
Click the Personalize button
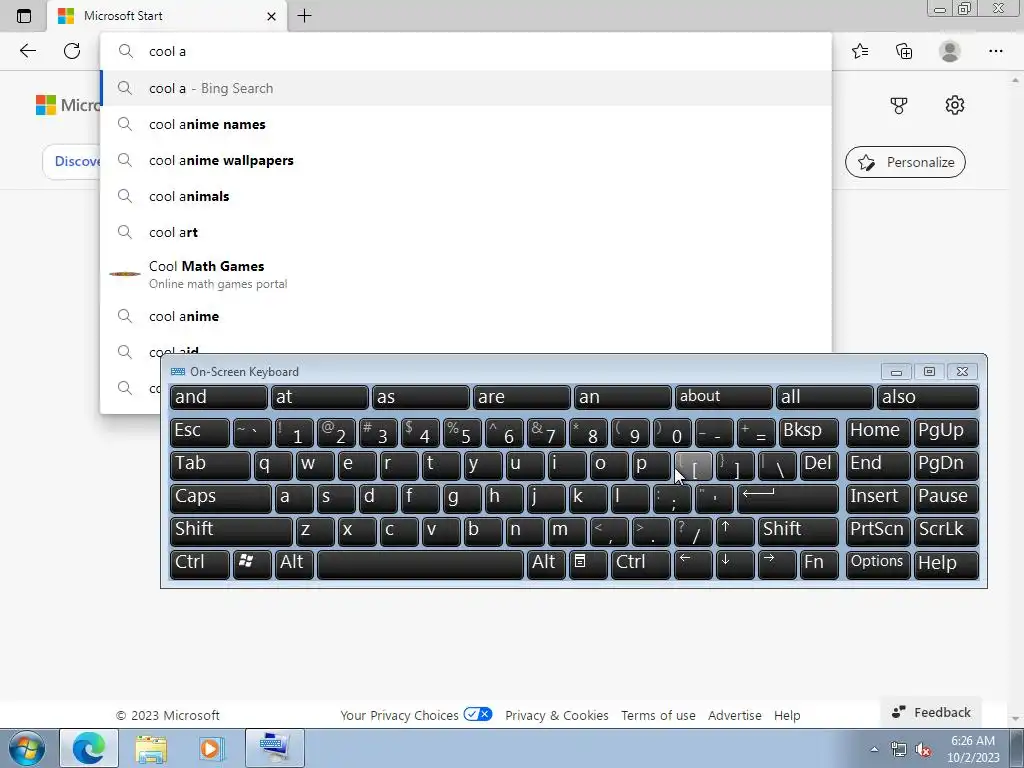(x=905, y=162)
